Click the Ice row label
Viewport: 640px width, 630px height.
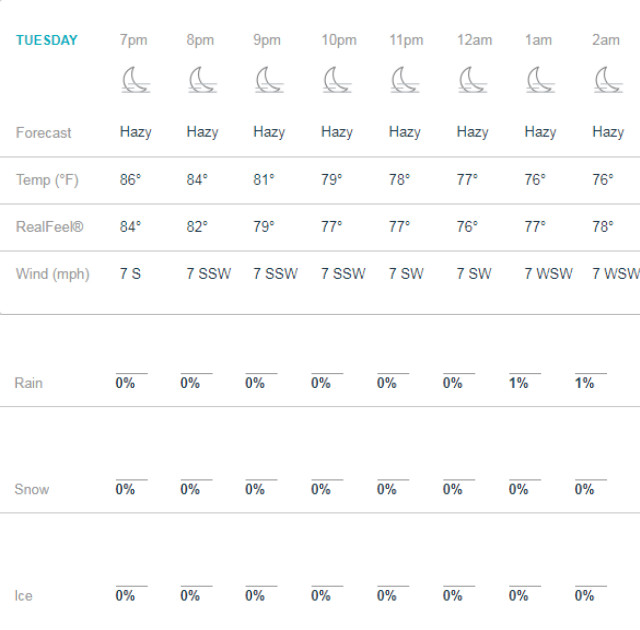[x=23, y=596]
